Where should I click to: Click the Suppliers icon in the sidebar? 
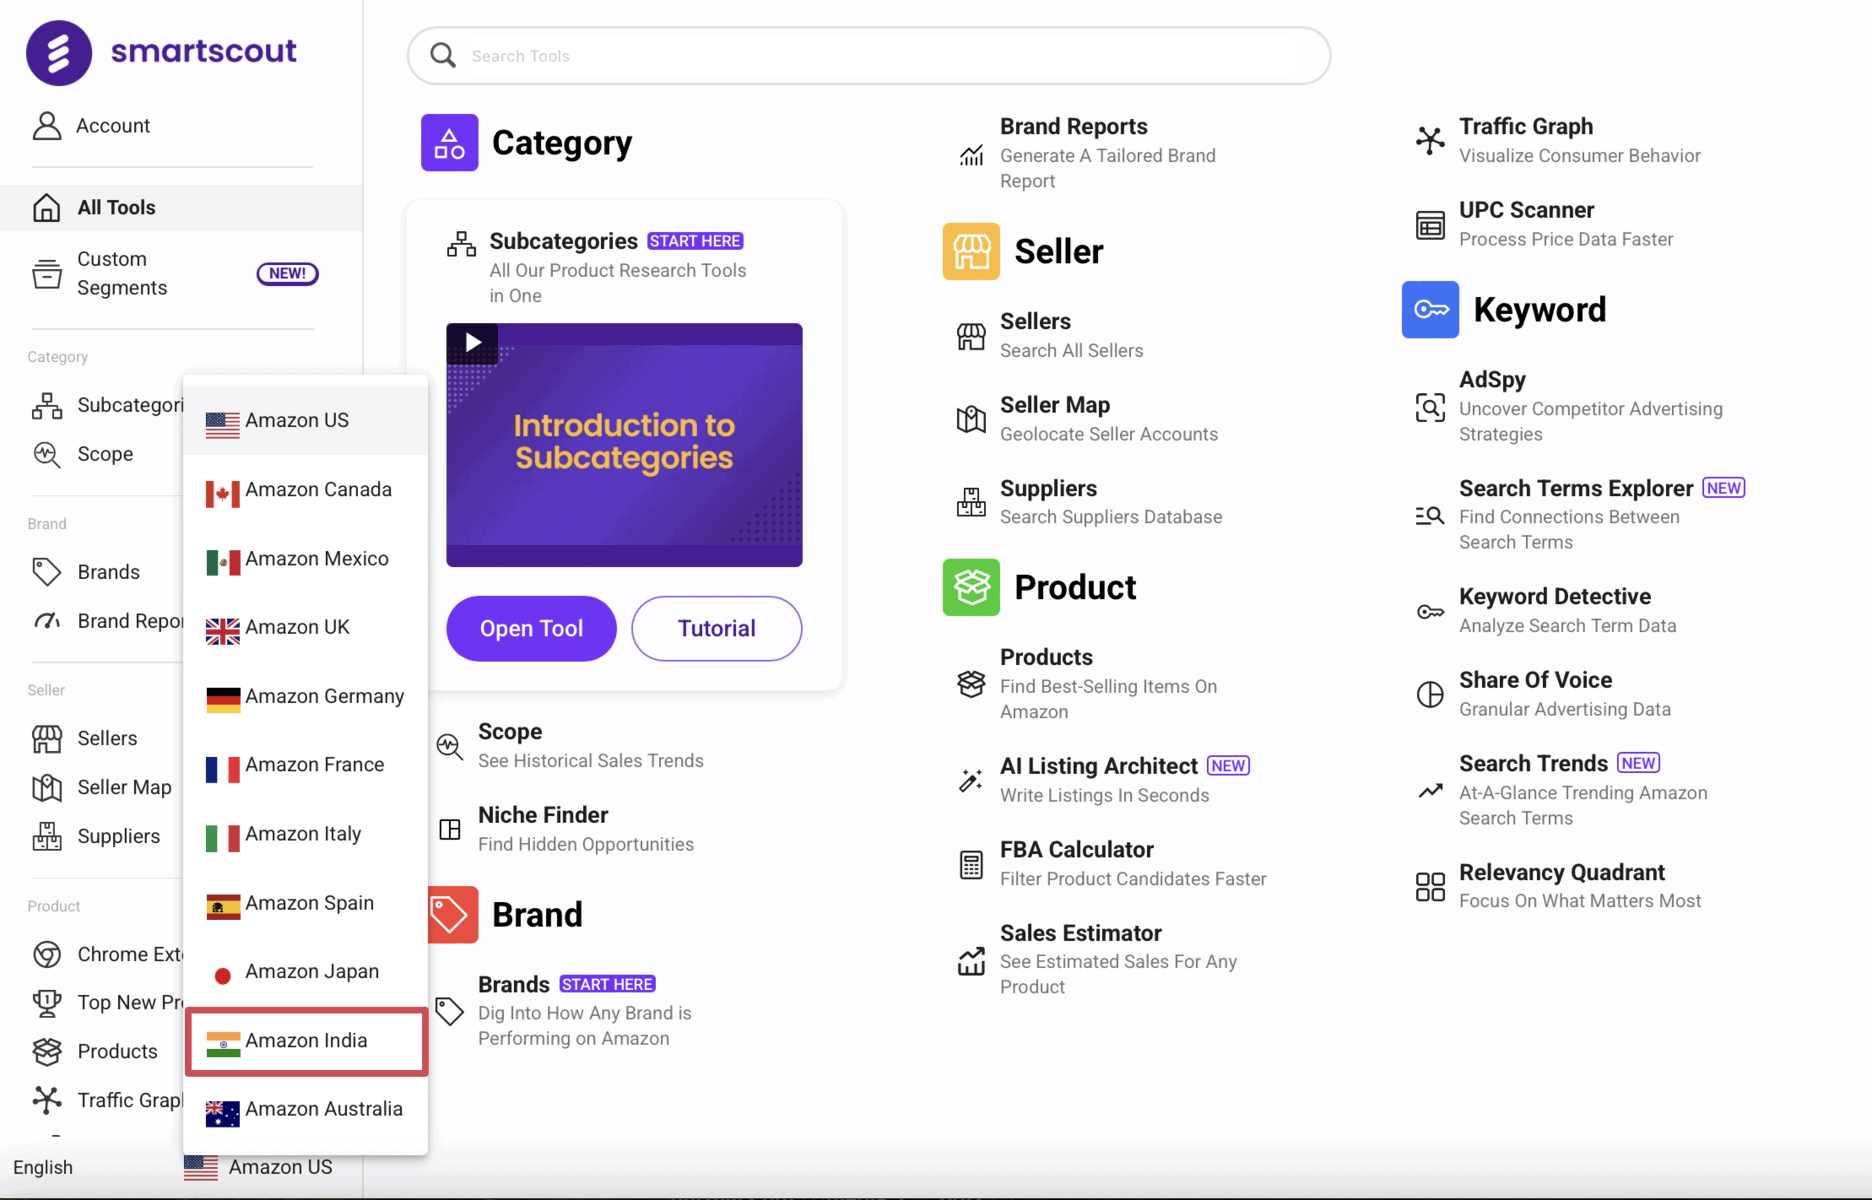pyautogui.click(x=47, y=836)
